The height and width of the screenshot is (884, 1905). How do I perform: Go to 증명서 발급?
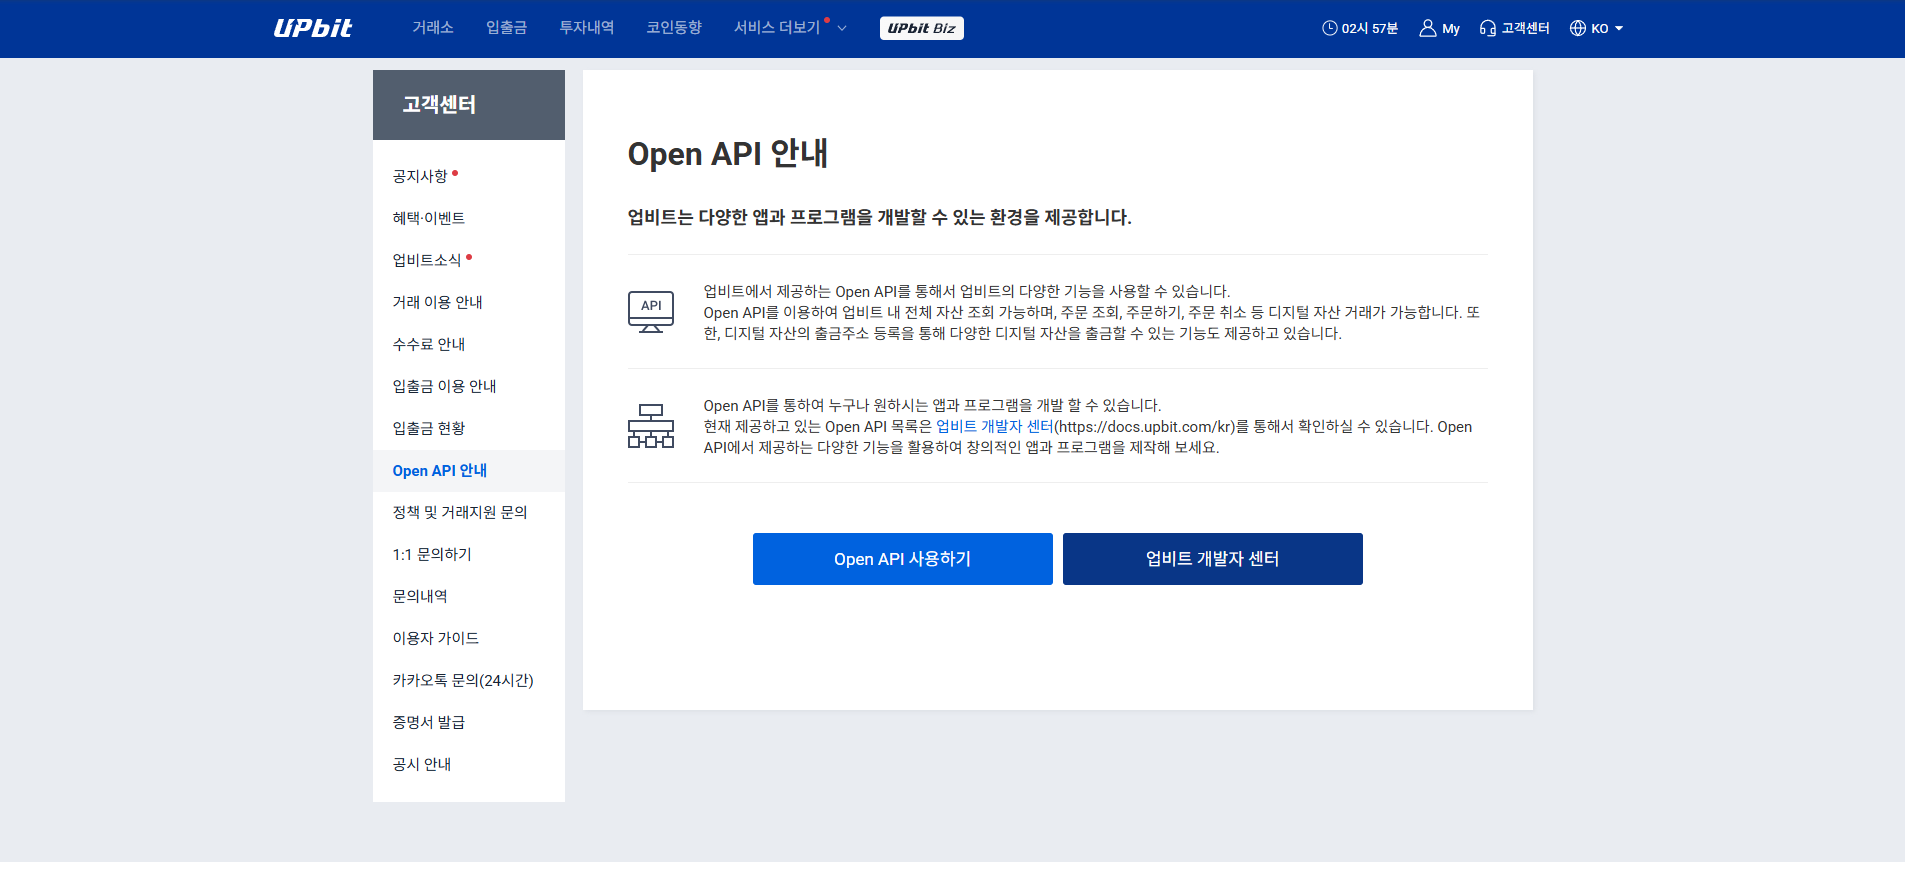[x=428, y=722]
